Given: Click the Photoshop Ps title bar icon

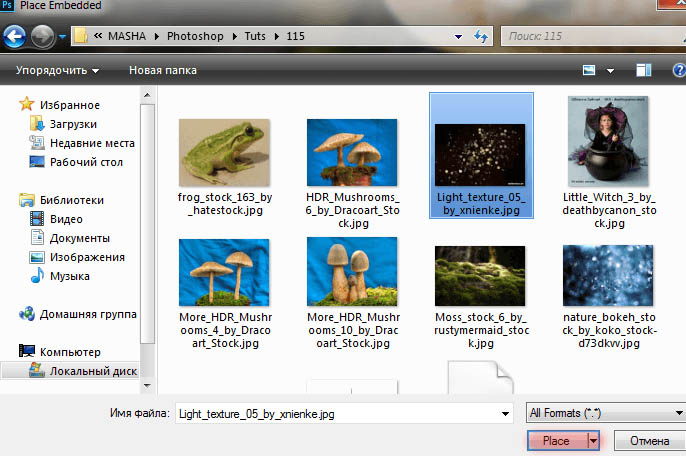Looking at the screenshot, I should point(7,5).
